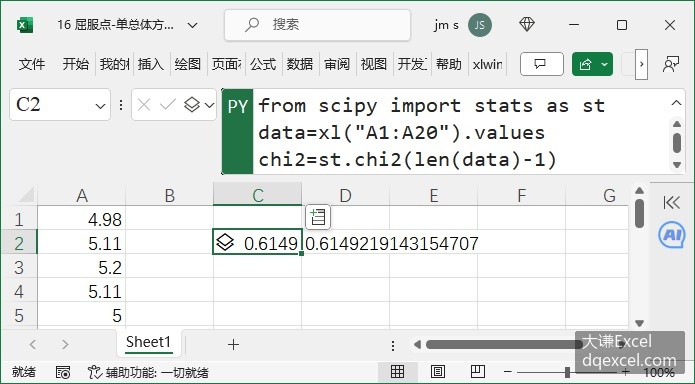Select column F header
Viewport: 695px width, 384px height.
521,195
